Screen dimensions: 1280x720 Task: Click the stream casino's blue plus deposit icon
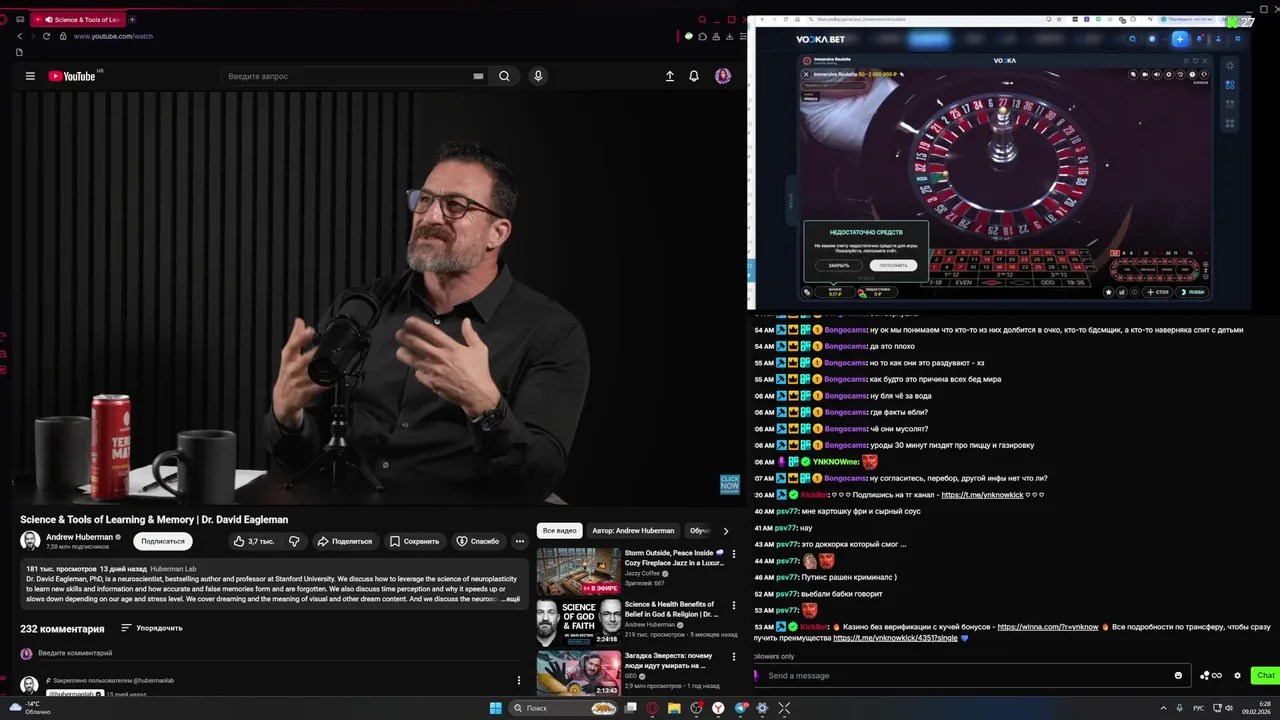click(1180, 39)
